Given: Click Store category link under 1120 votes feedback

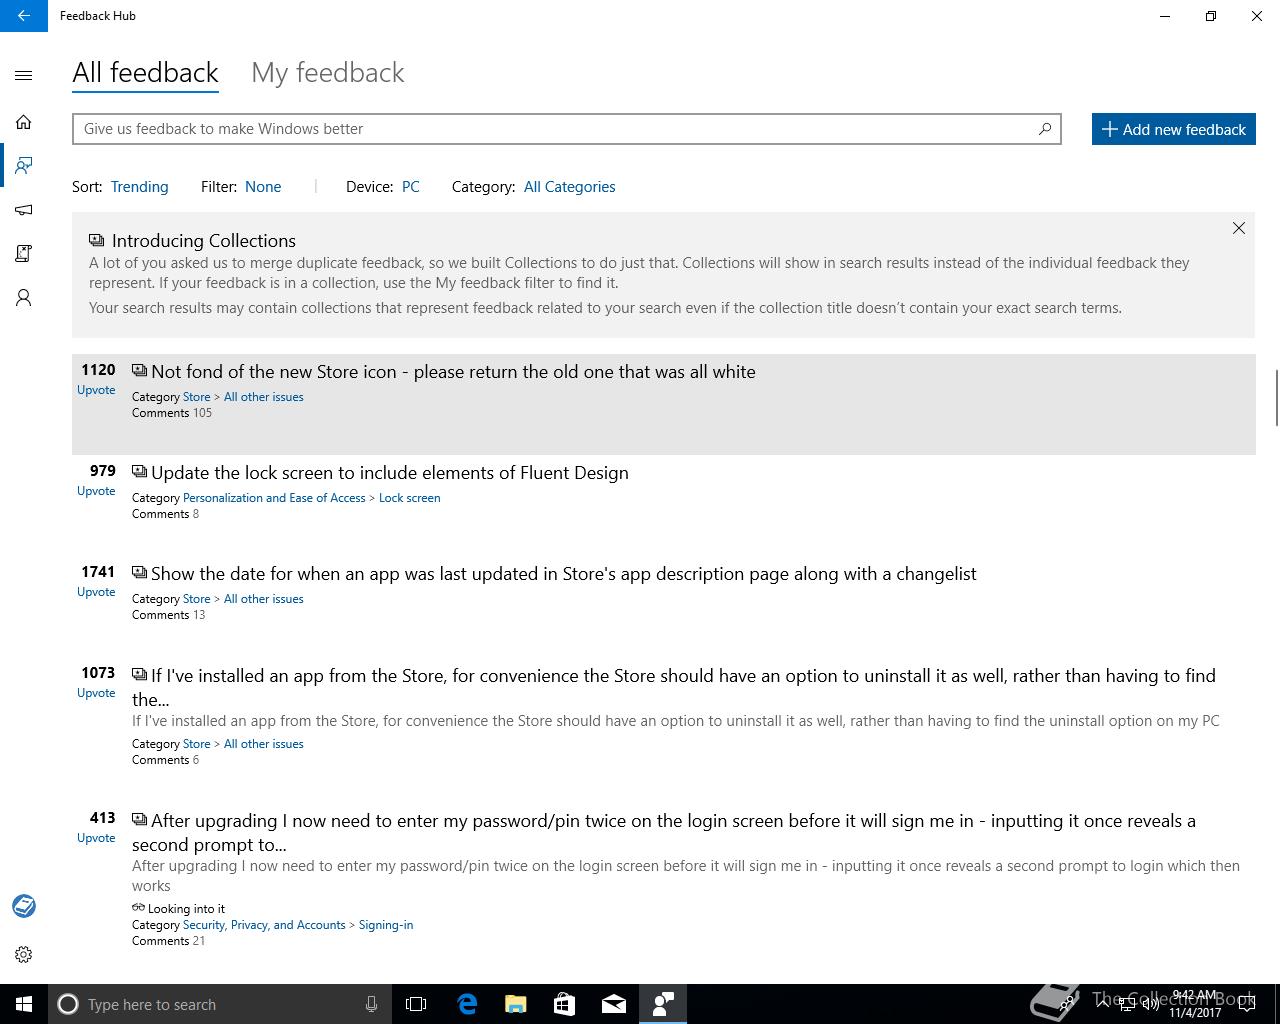Looking at the screenshot, I should [196, 397].
